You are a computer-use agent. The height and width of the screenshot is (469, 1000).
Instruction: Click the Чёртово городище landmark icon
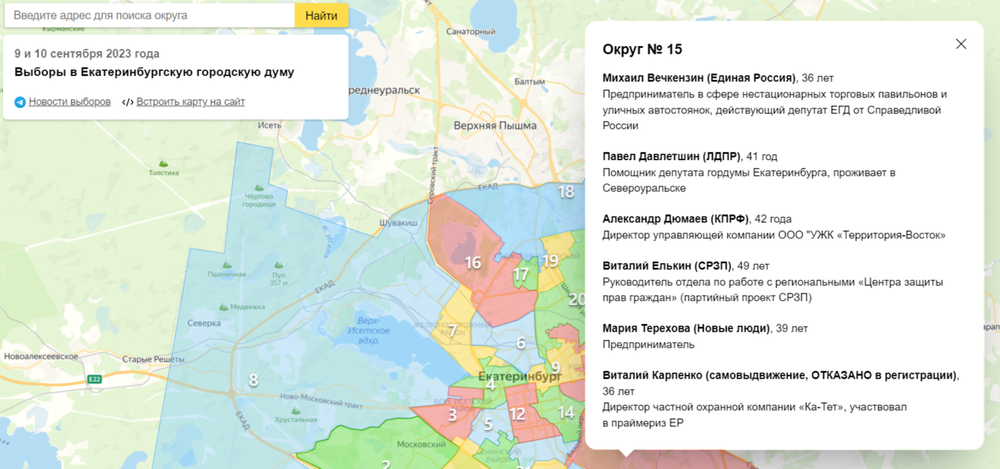[x=258, y=187]
